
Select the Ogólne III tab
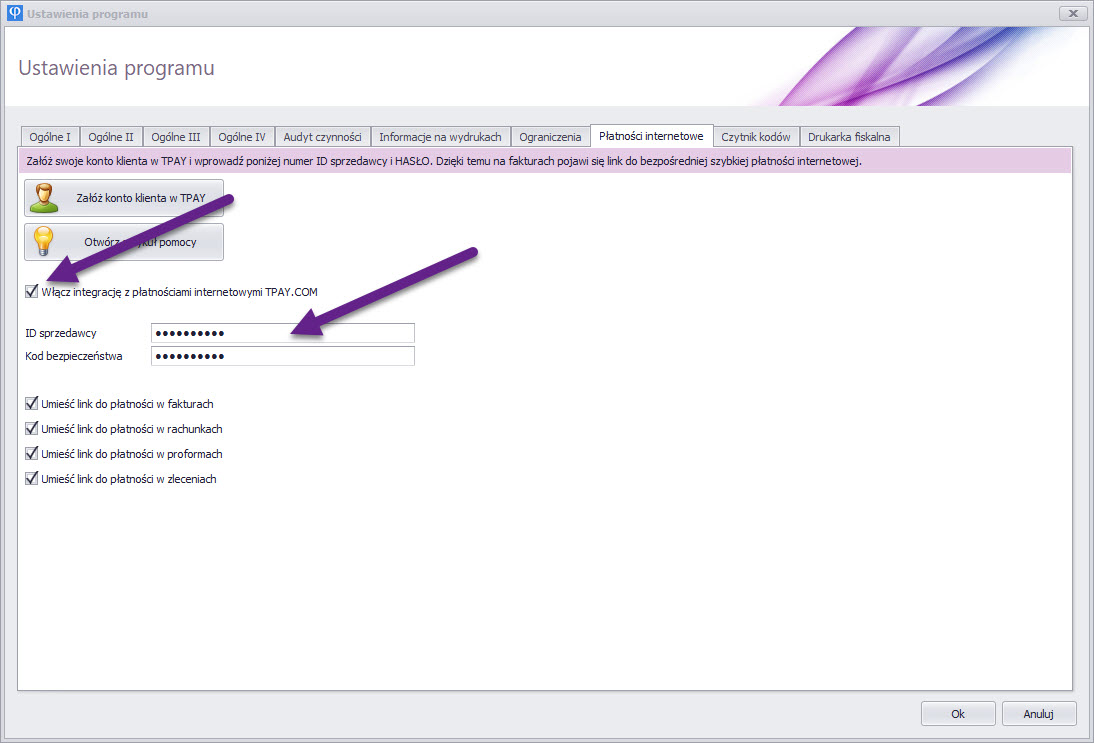click(x=176, y=137)
